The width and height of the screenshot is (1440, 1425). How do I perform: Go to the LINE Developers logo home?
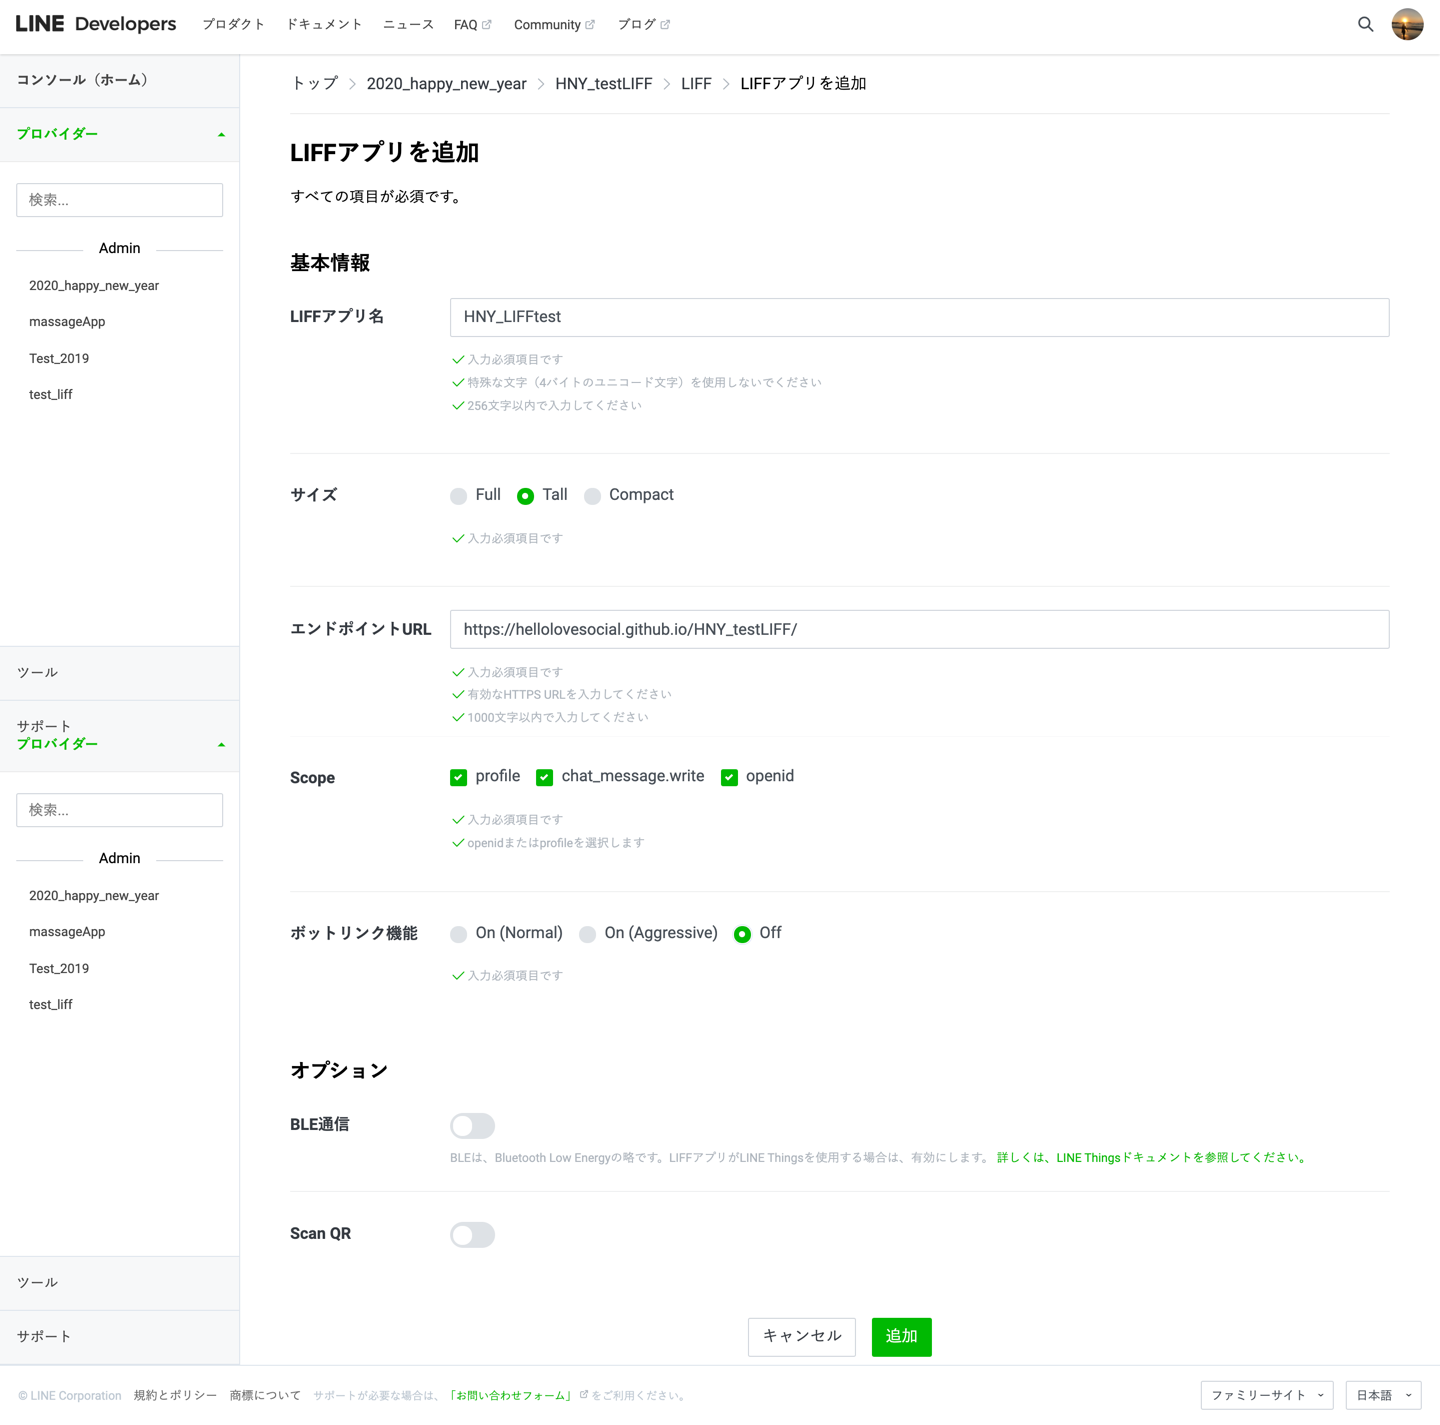click(96, 24)
